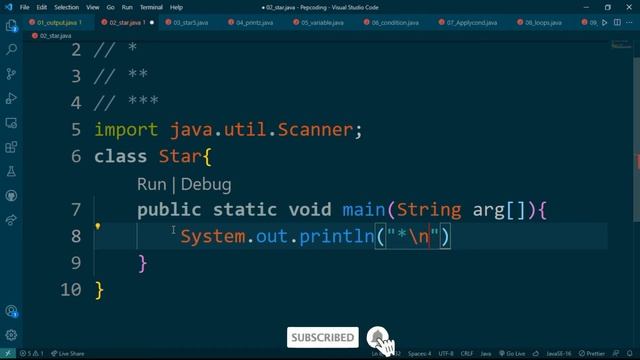This screenshot has height=360, width=640.
Task: Click the main method name
Action: click(x=364, y=210)
